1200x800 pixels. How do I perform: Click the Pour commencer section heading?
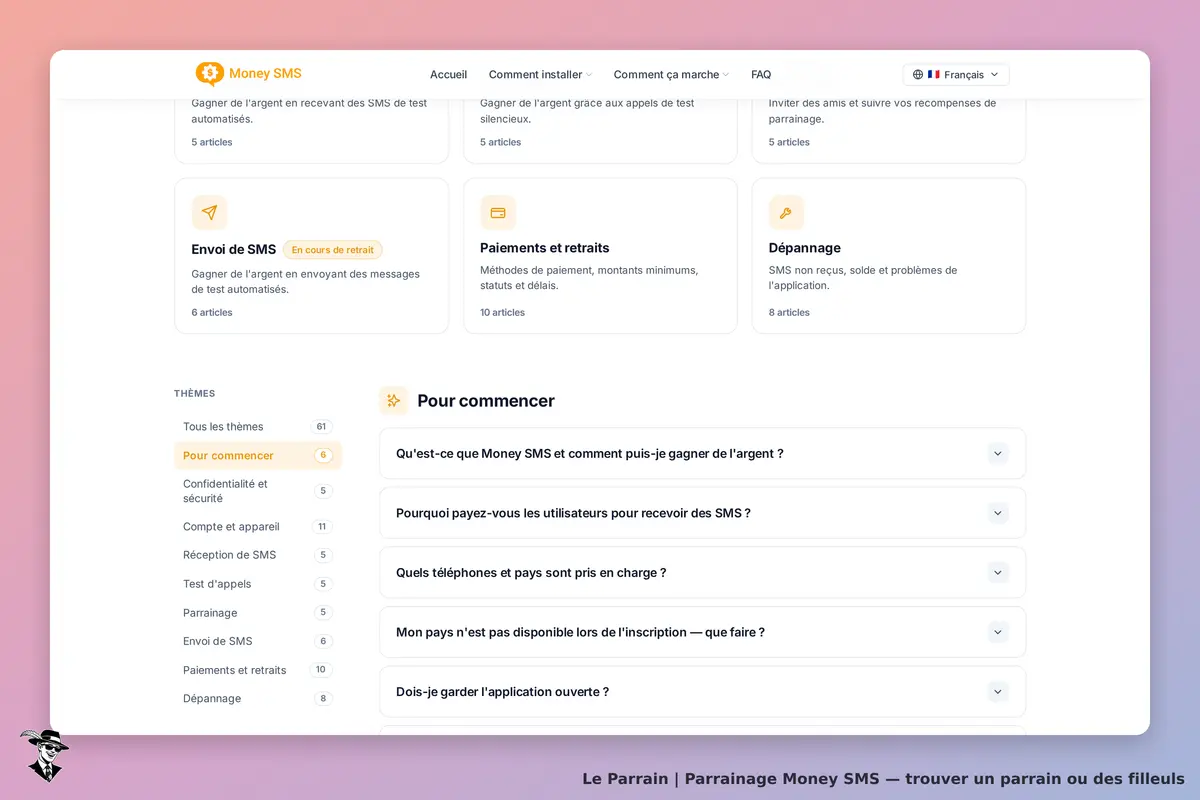tap(486, 401)
